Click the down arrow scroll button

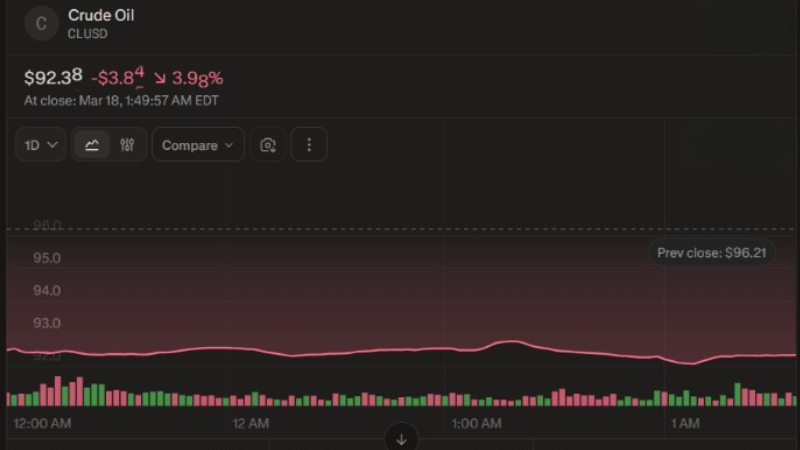coord(402,438)
